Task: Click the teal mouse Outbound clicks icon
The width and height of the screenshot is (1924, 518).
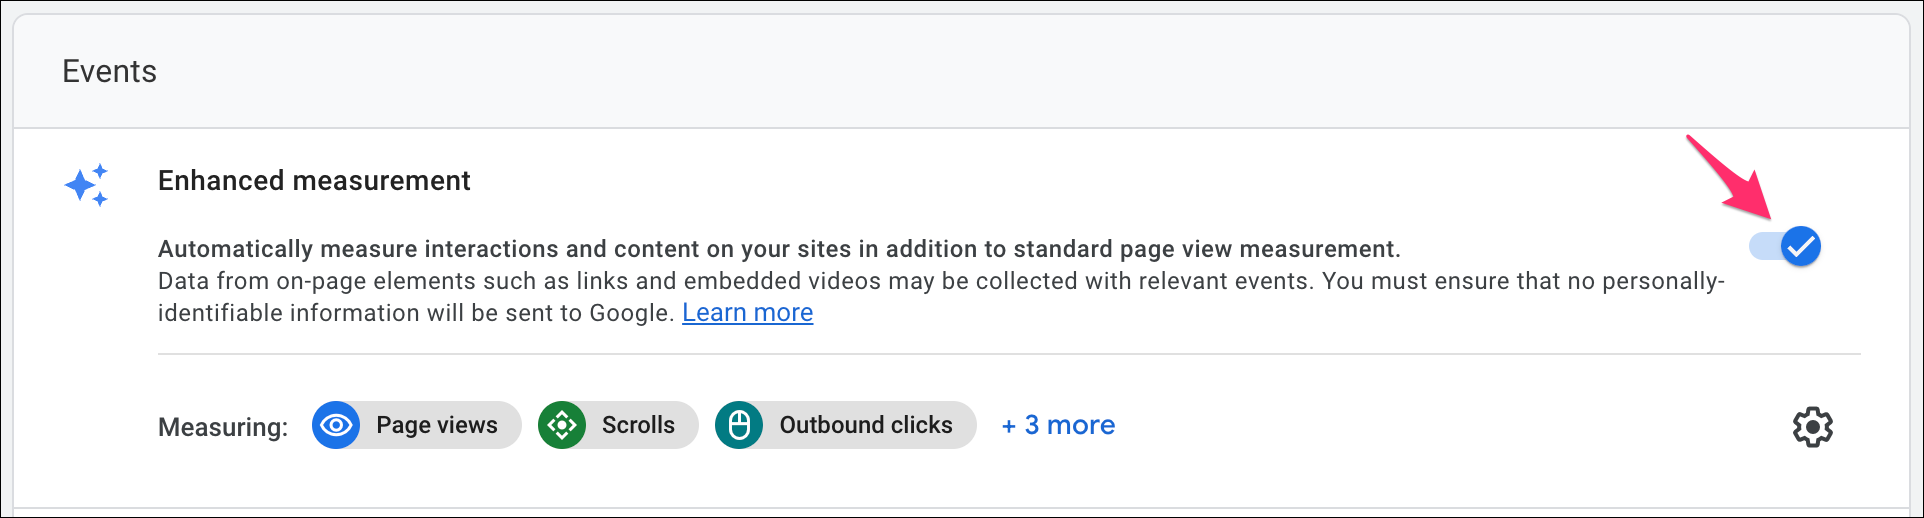Action: click(739, 425)
